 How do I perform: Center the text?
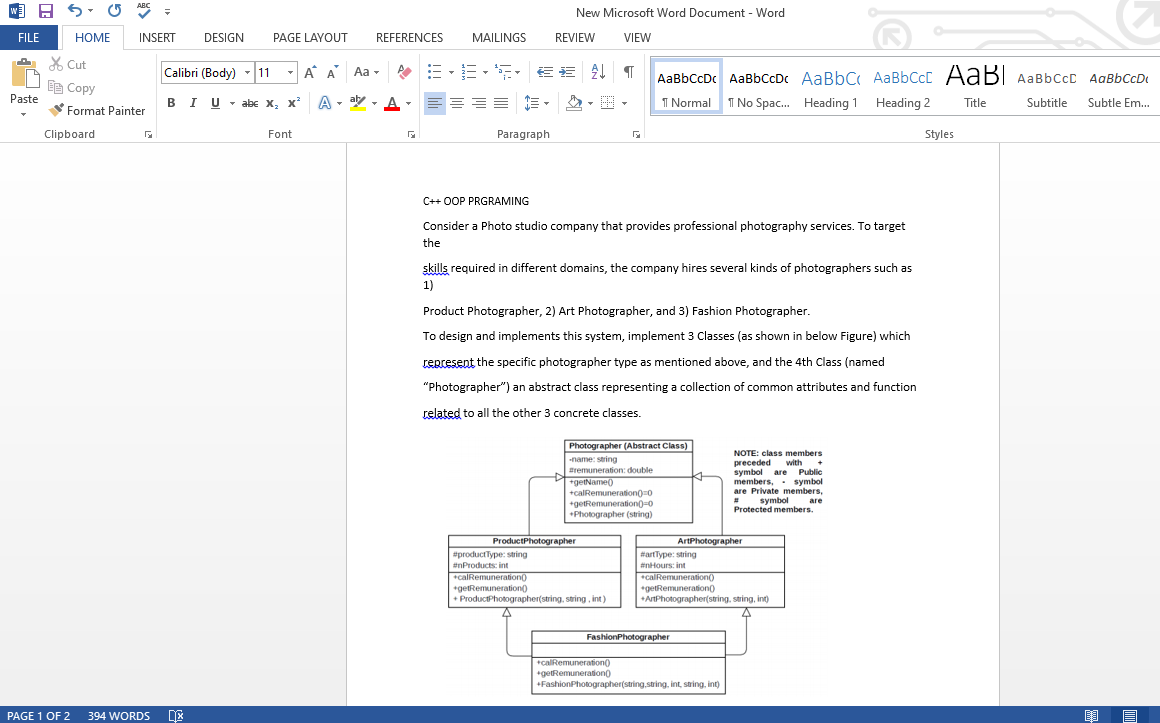pyautogui.click(x=457, y=103)
